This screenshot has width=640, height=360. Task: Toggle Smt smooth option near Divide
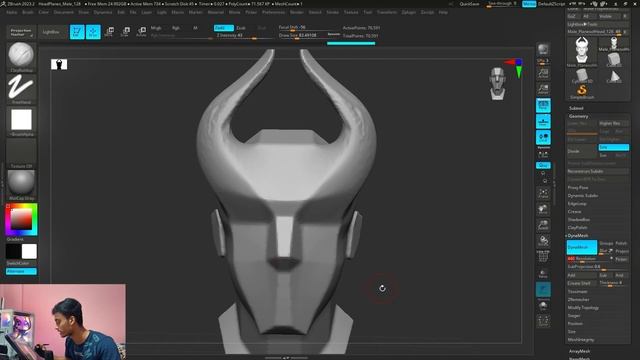click(613, 147)
